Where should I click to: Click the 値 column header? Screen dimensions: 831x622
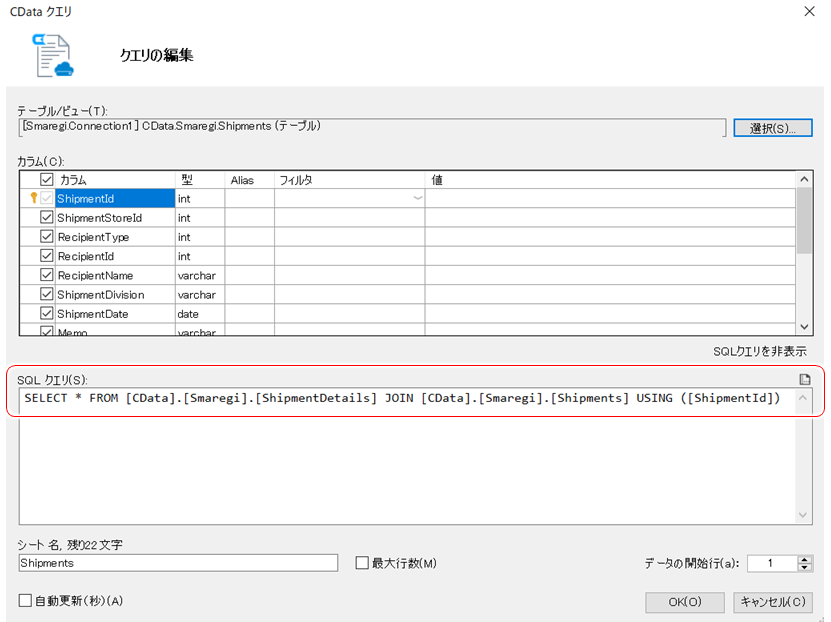[x=610, y=180]
